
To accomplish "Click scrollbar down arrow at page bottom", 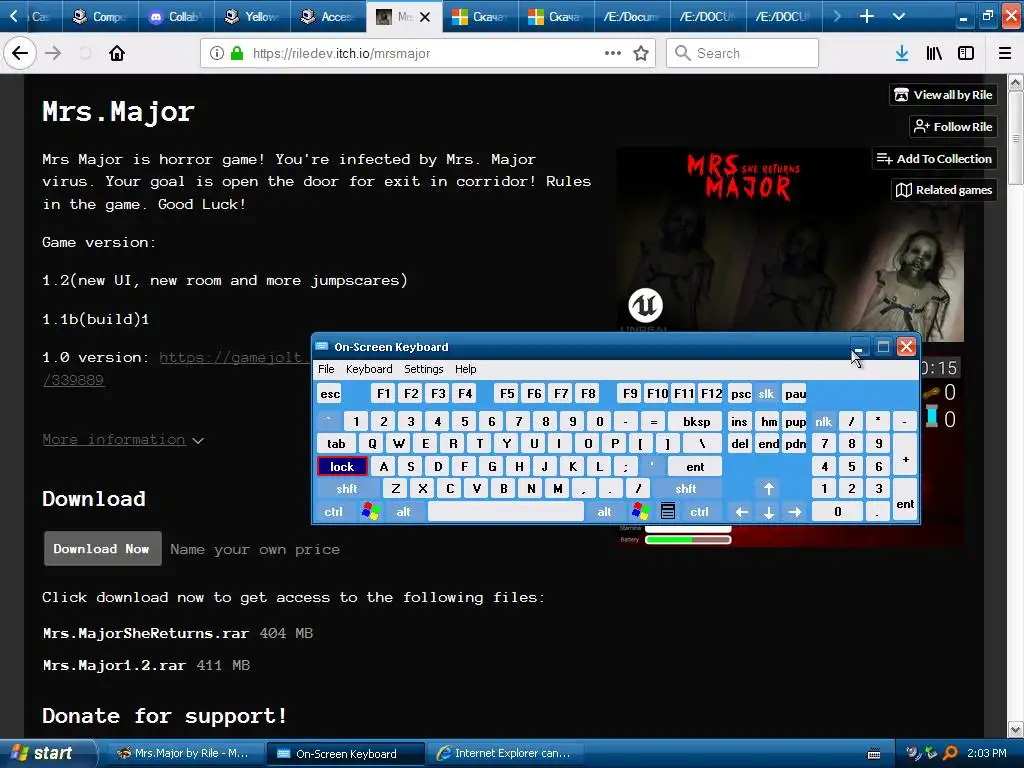I will 1016,729.
